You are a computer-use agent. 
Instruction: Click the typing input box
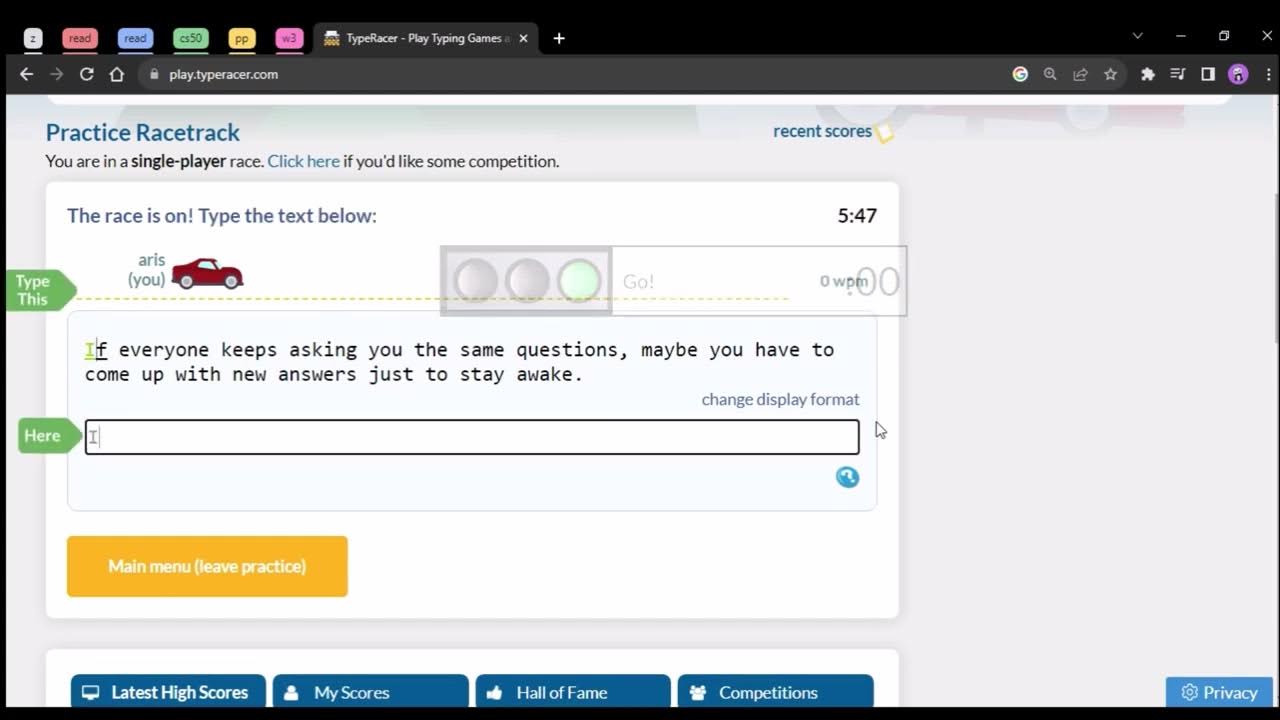click(x=472, y=437)
